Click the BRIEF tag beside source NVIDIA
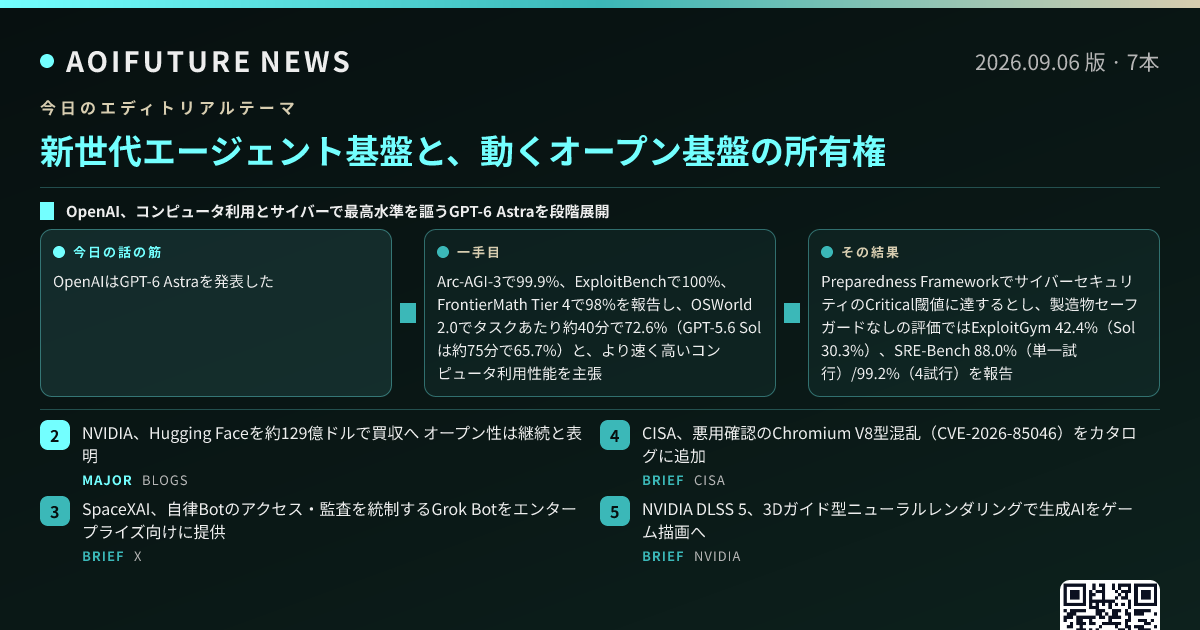Viewport: 1200px width, 630px height. pyautogui.click(x=663, y=556)
